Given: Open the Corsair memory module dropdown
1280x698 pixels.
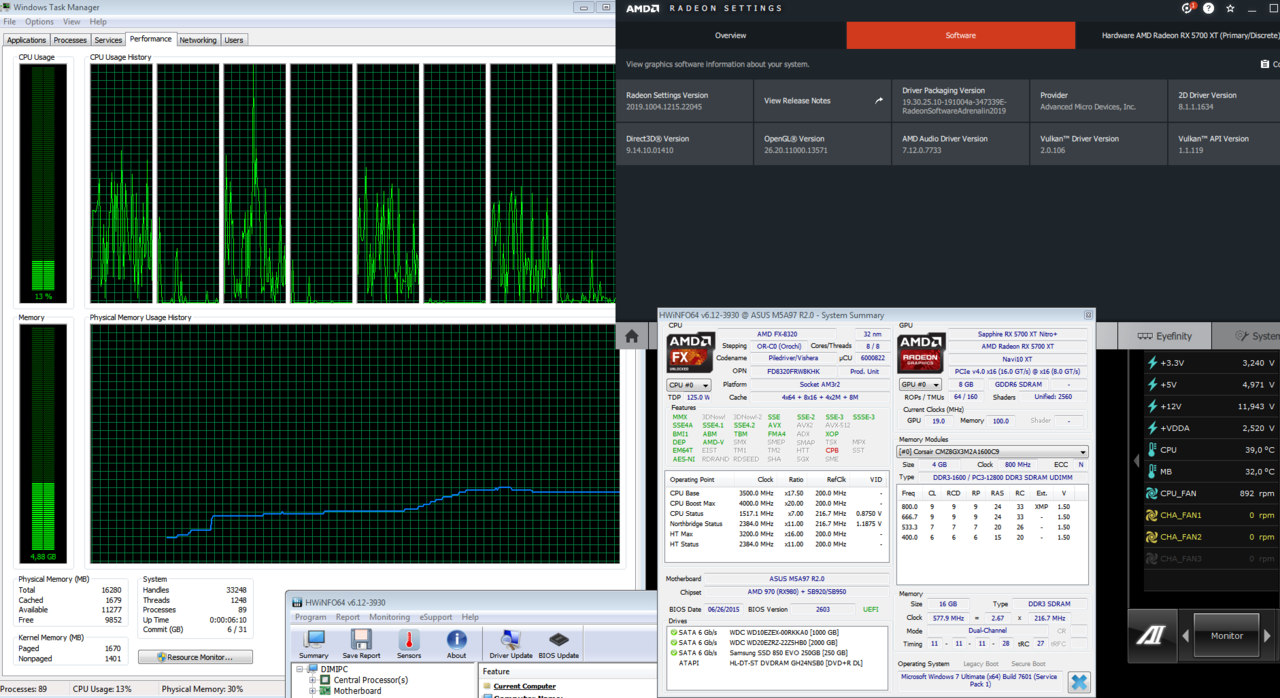Looking at the screenshot, I should [993, 452].
